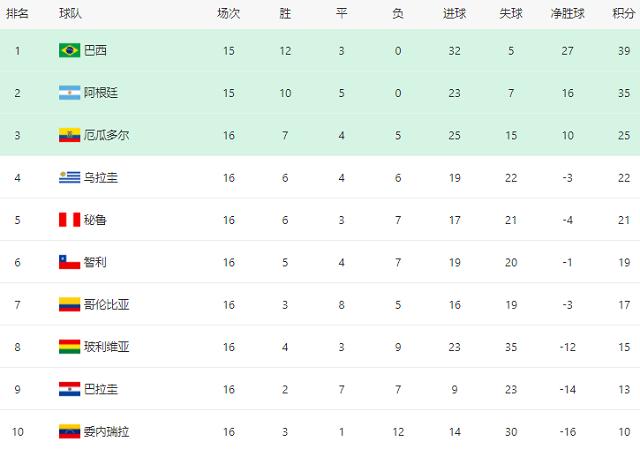Viewport: 640px width, 449px height.
Task: Click the Uruguay flag icon
Action: [69, 178]
